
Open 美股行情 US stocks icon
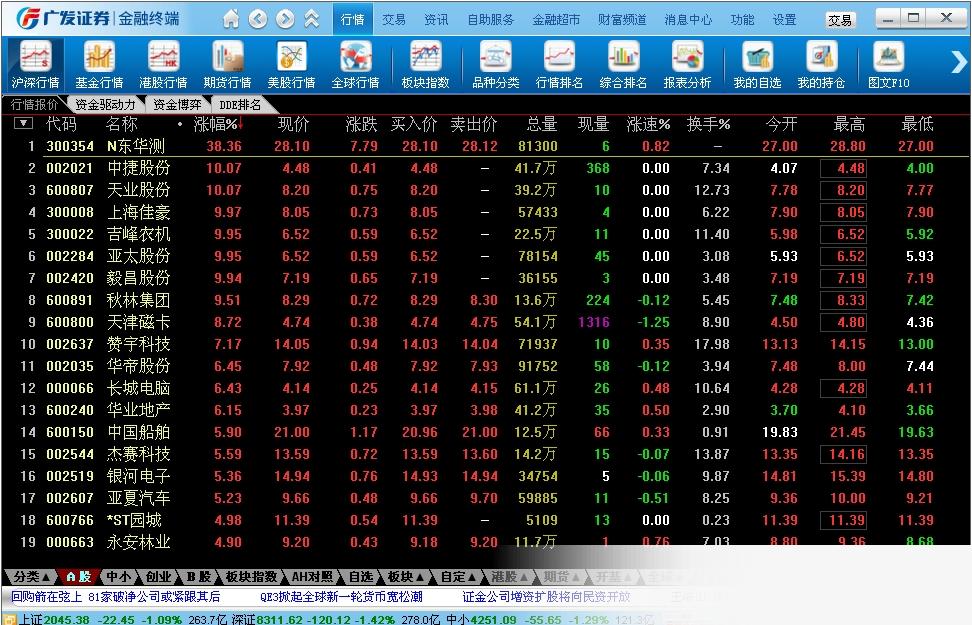[x=291, y=64]
